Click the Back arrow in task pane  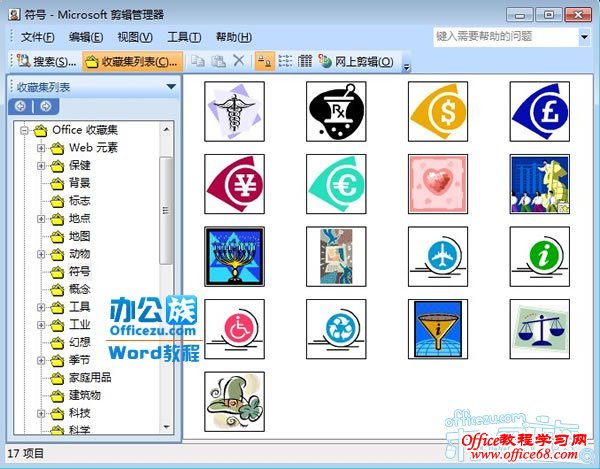click(20, 106)
